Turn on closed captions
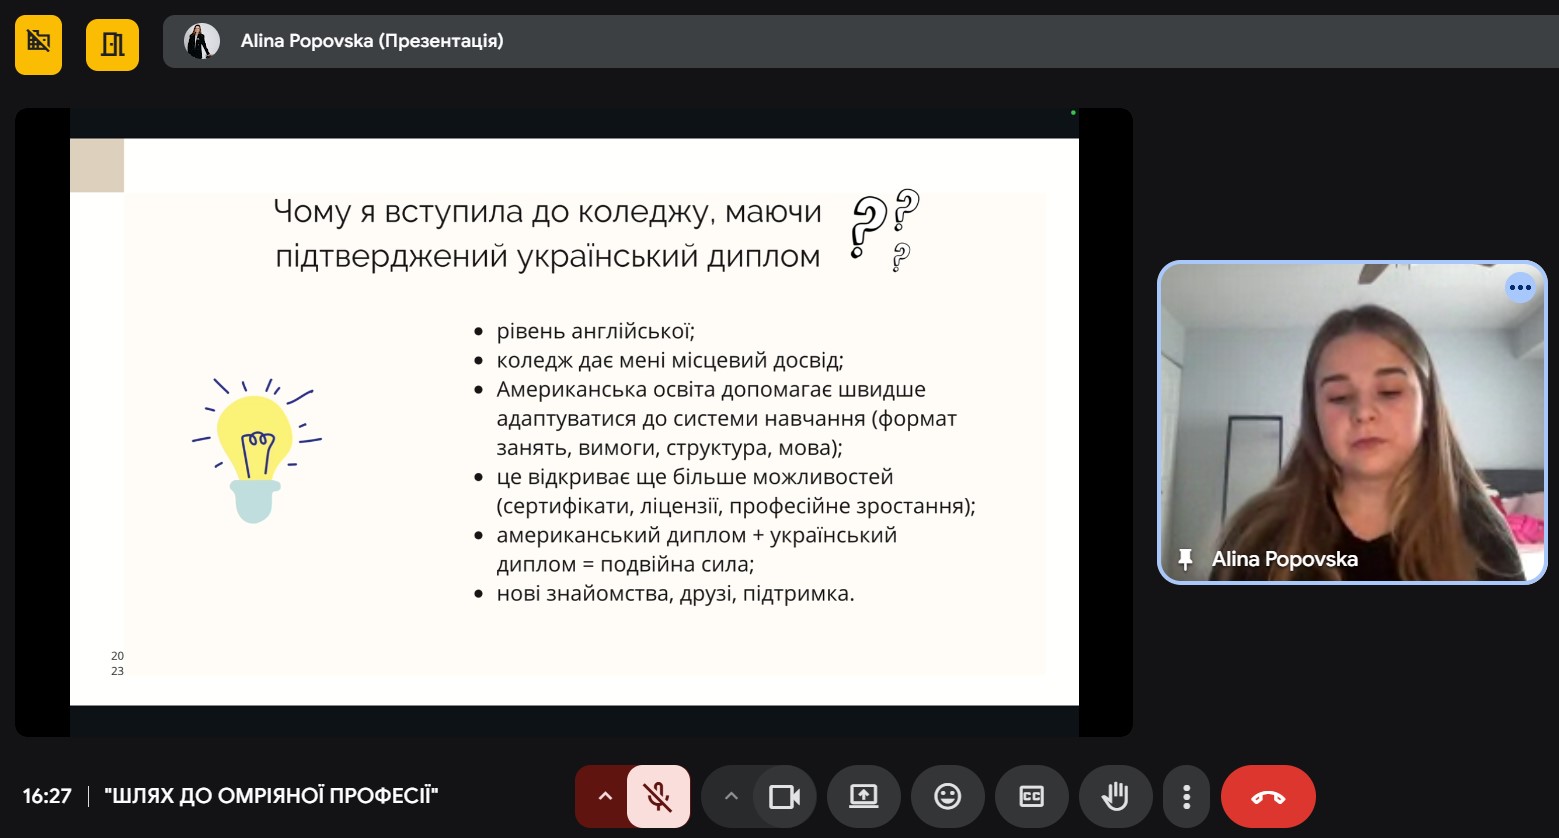1559x838 pixels. (1031, 796)
